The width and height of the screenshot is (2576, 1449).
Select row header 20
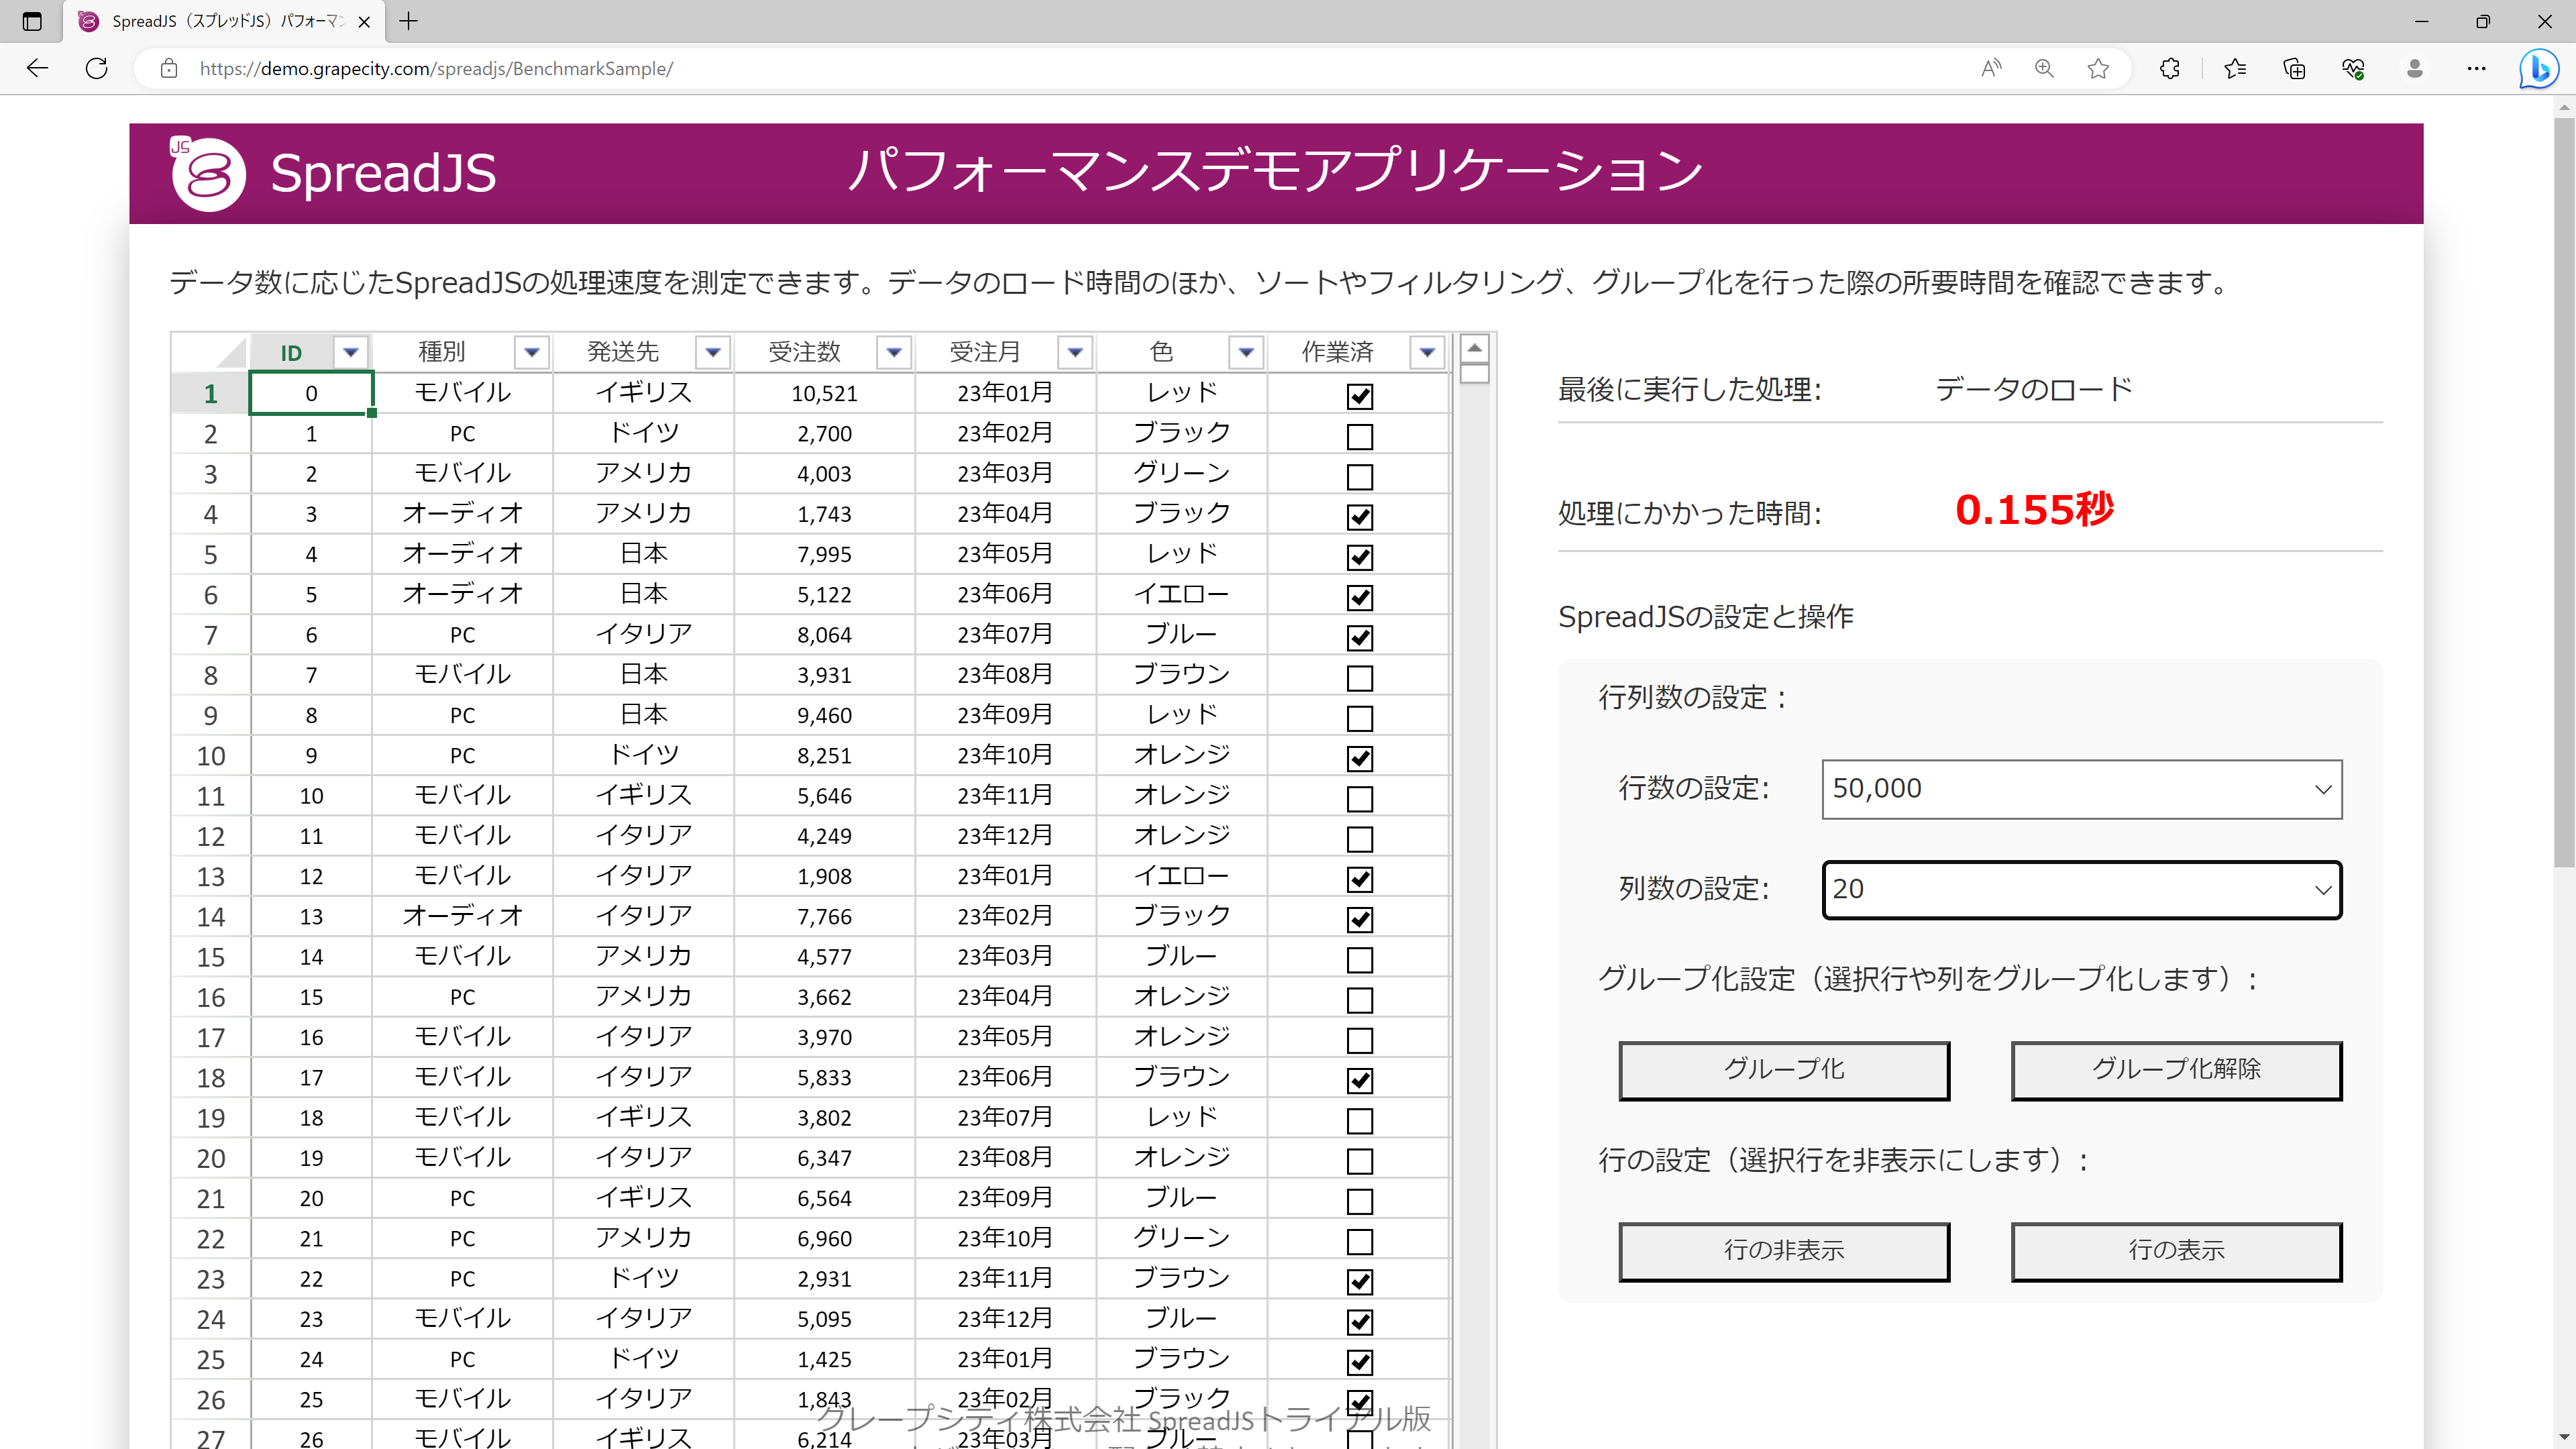pos(210,1158)
